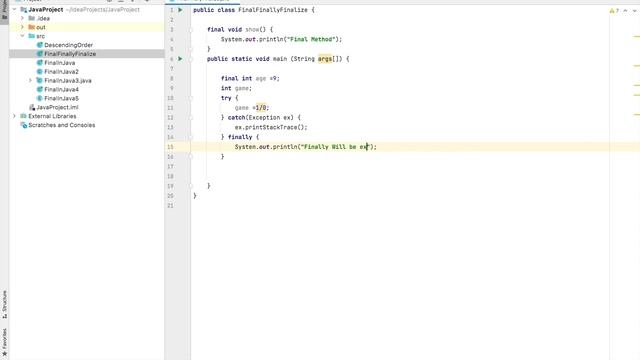Fold the main method at line 6
640x360 pixels.
(x=191, y=59)
